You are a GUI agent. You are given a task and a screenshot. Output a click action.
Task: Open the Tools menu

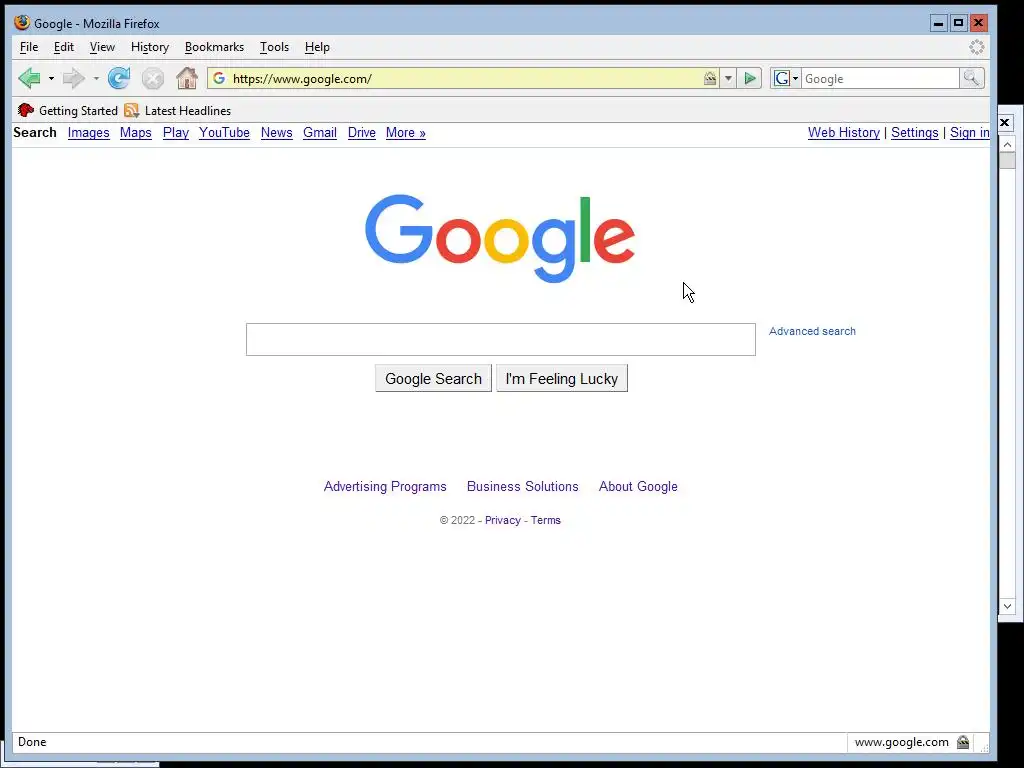click(x=274, y=47)
